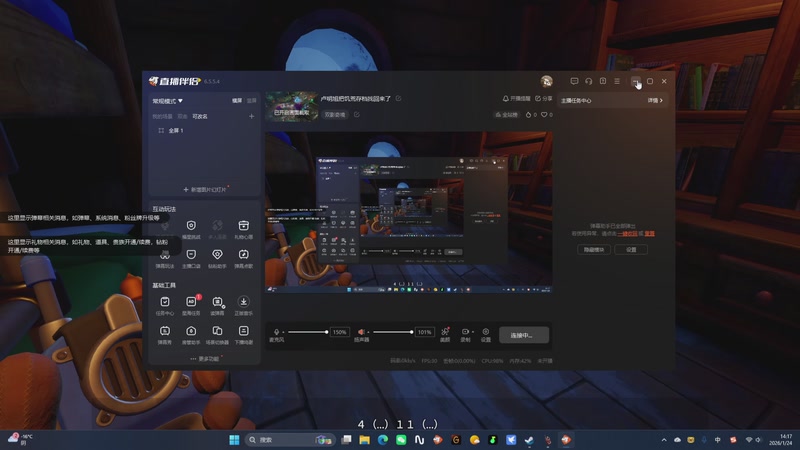The image size is (800, 450).
Task: Switch to 竖屏 portrait mode
Action: tap(252, 101)
